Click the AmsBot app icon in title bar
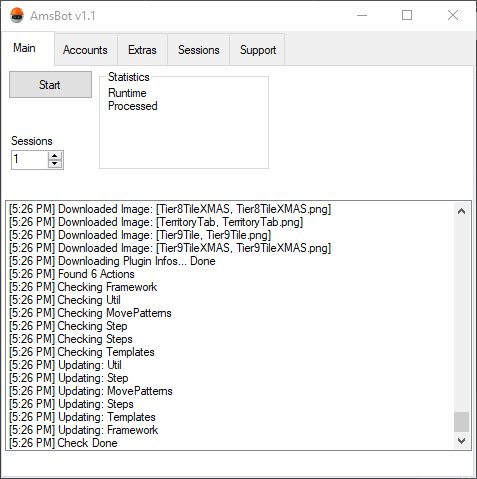The height and width of the screenshot is (479, 477). click(17, 15)
